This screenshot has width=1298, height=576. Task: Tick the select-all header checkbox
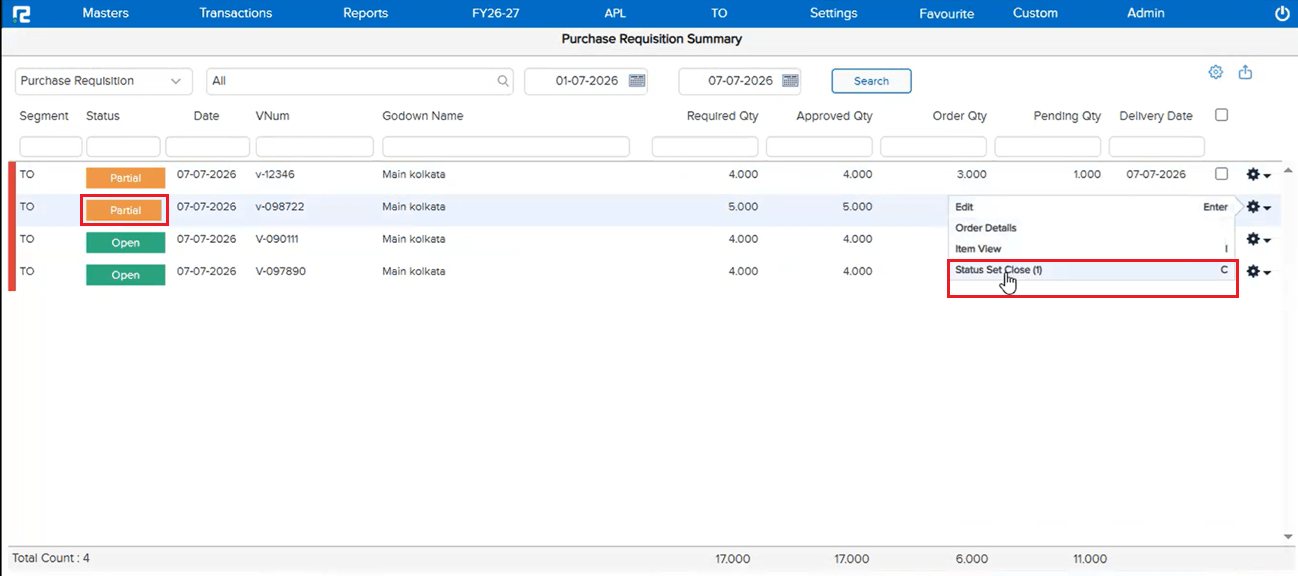point(1221,115)
